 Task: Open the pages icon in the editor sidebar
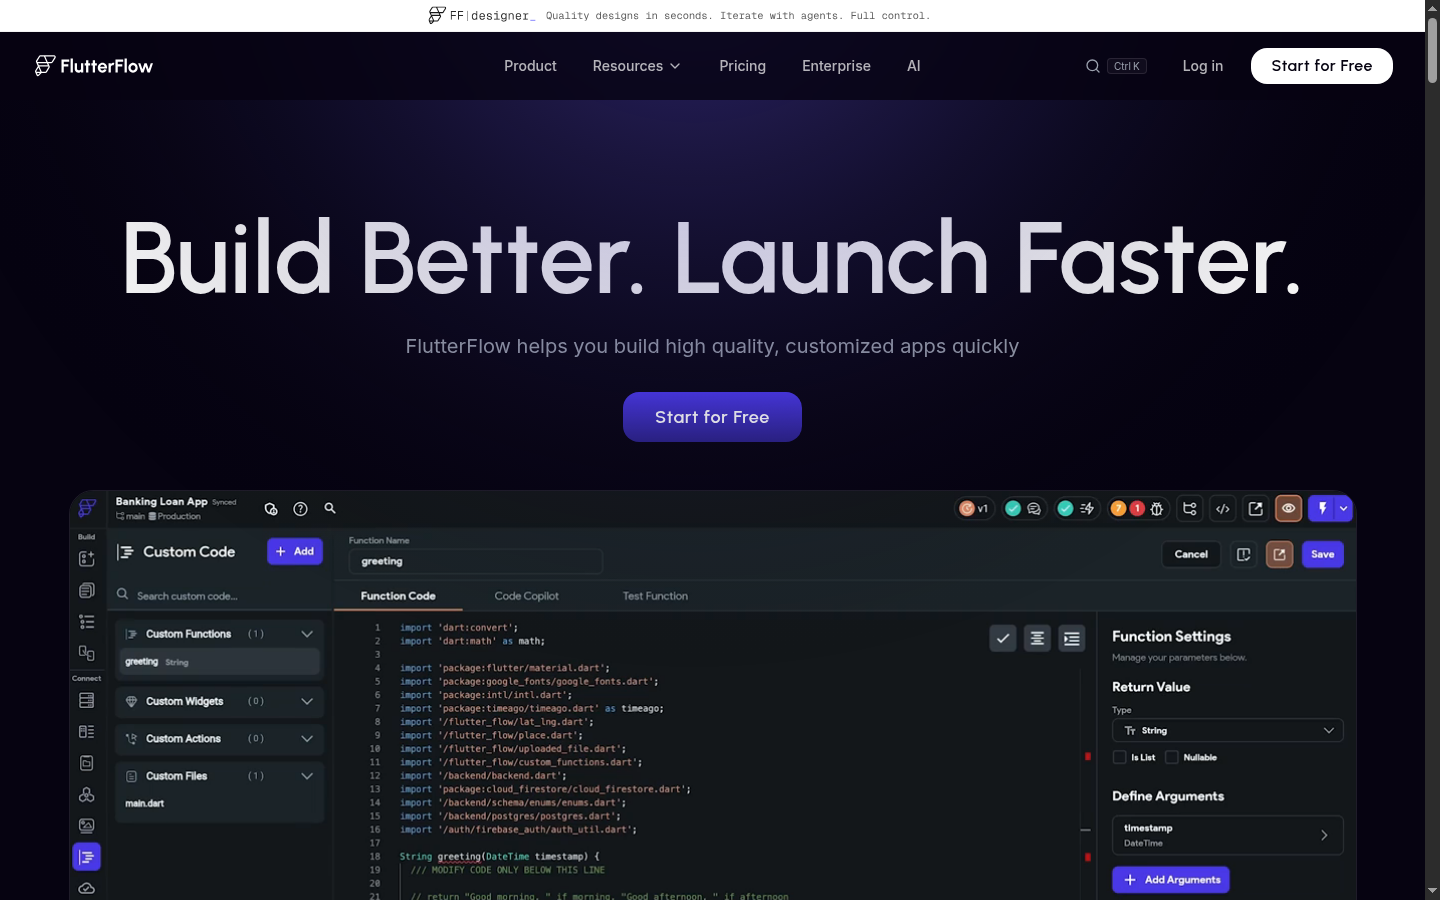click(87, 590)
